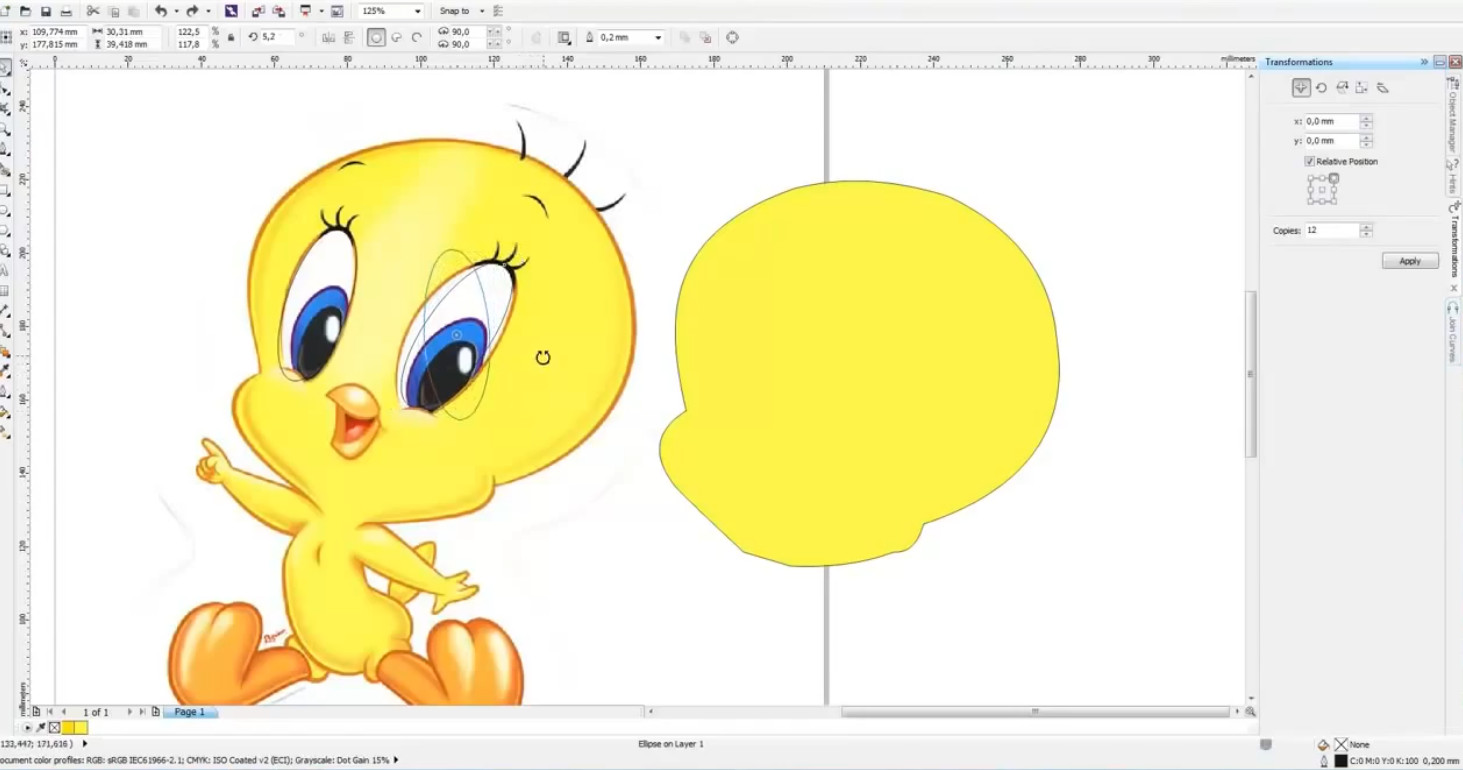Click the Copies value field
This screenshot has width=1463, height=770.
coord(1331,230)
